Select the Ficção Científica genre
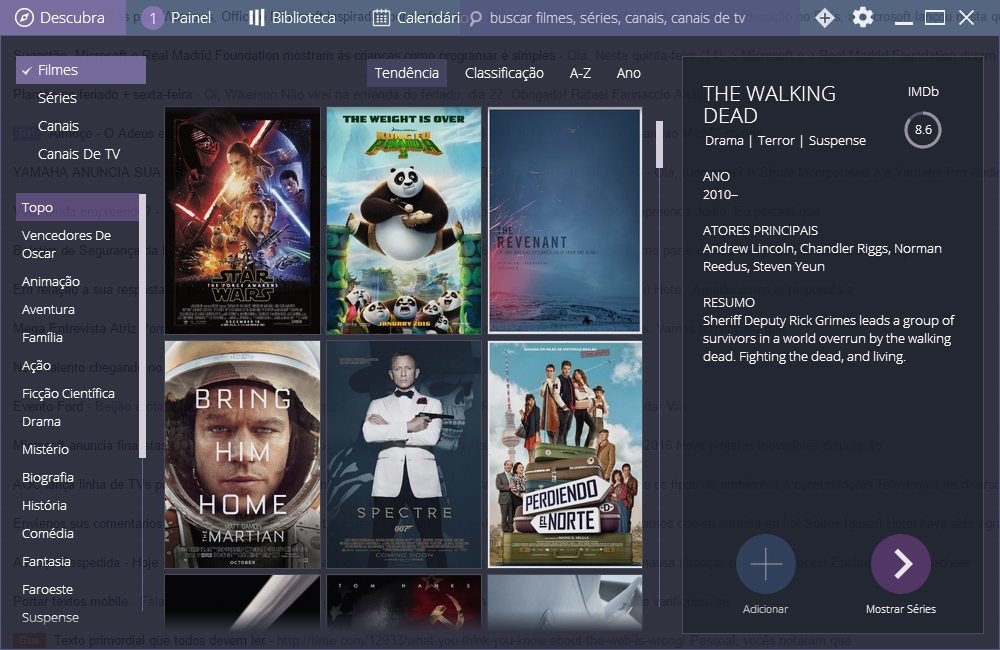1000x650 pixels. coord(68,393)
